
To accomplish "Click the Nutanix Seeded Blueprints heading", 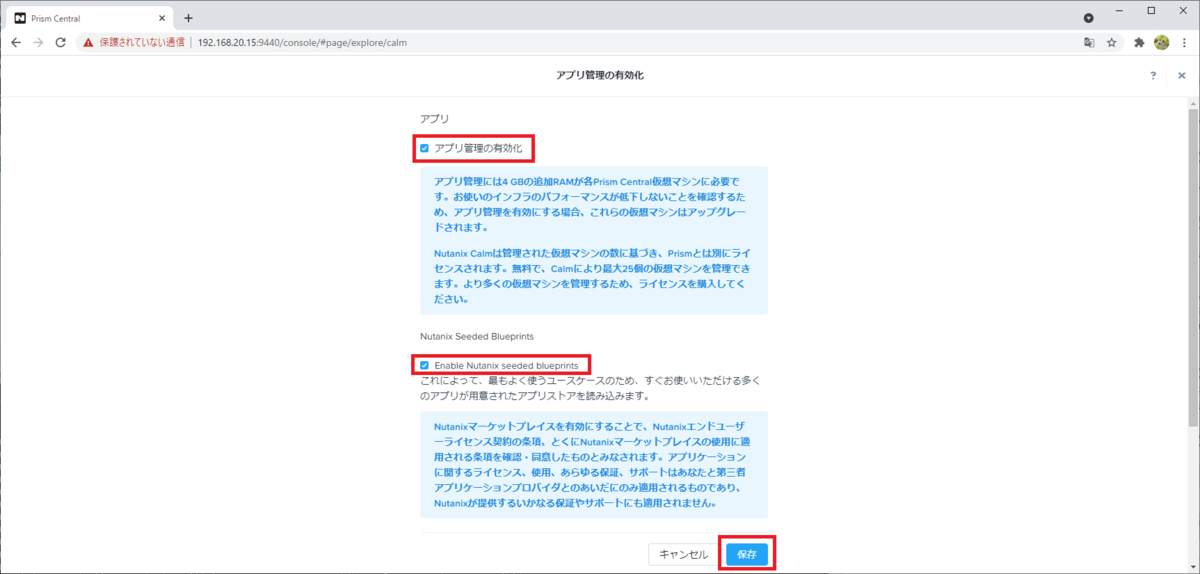I will click(x=476, y=337).
